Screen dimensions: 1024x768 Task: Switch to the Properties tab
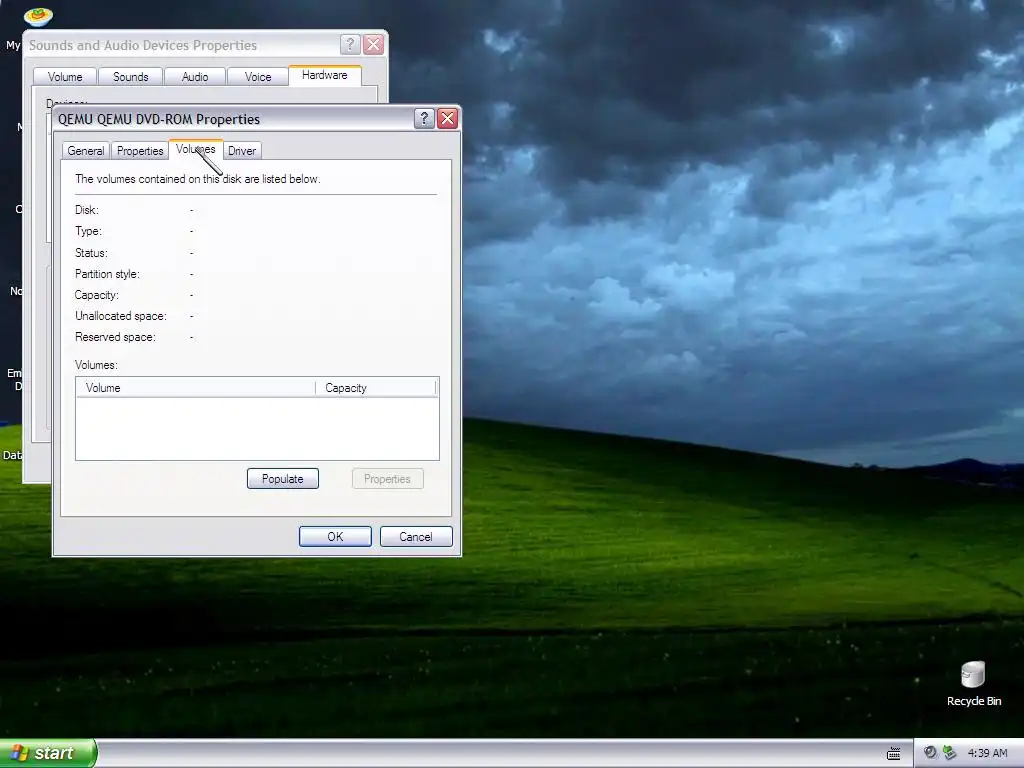pyautogui.click(x=140, y=151)
